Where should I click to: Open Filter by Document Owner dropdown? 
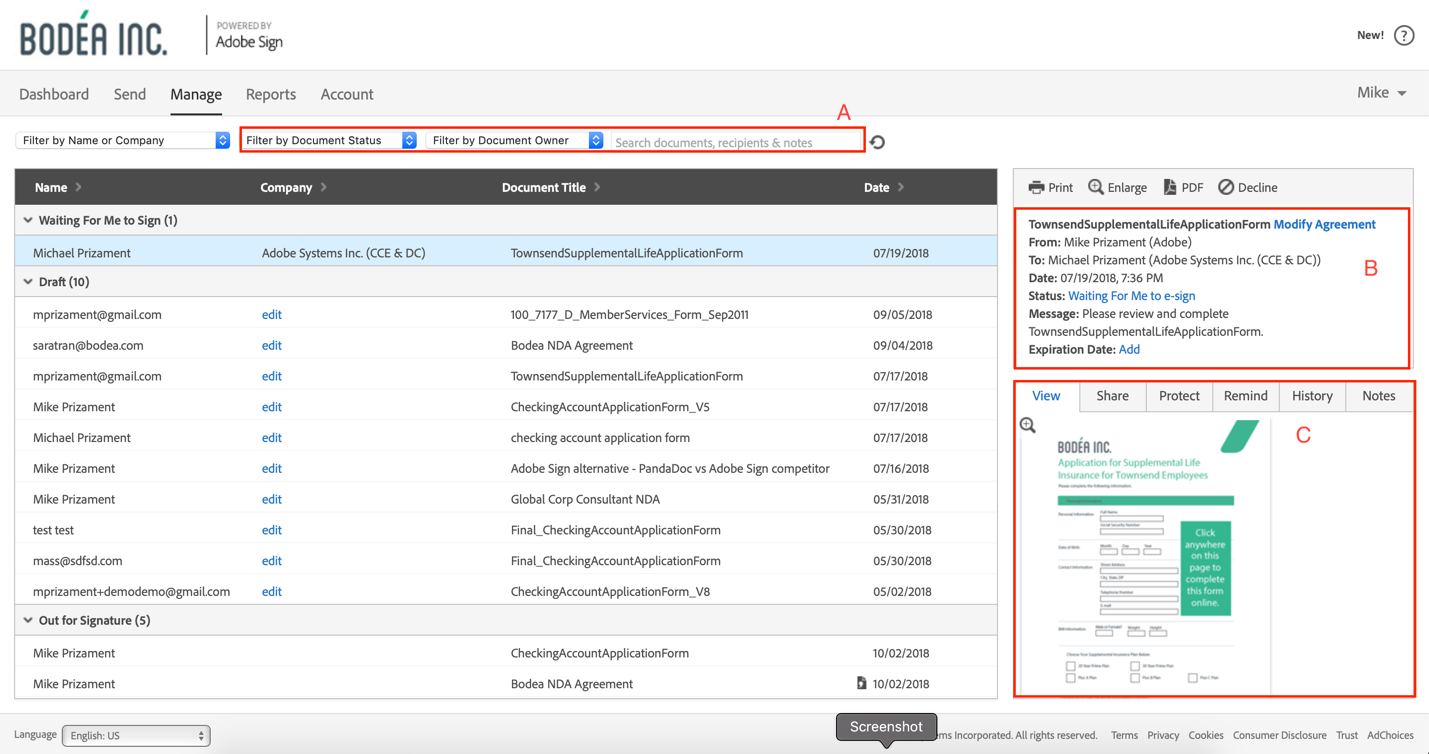pyautogui.click(x=516, y=141)
